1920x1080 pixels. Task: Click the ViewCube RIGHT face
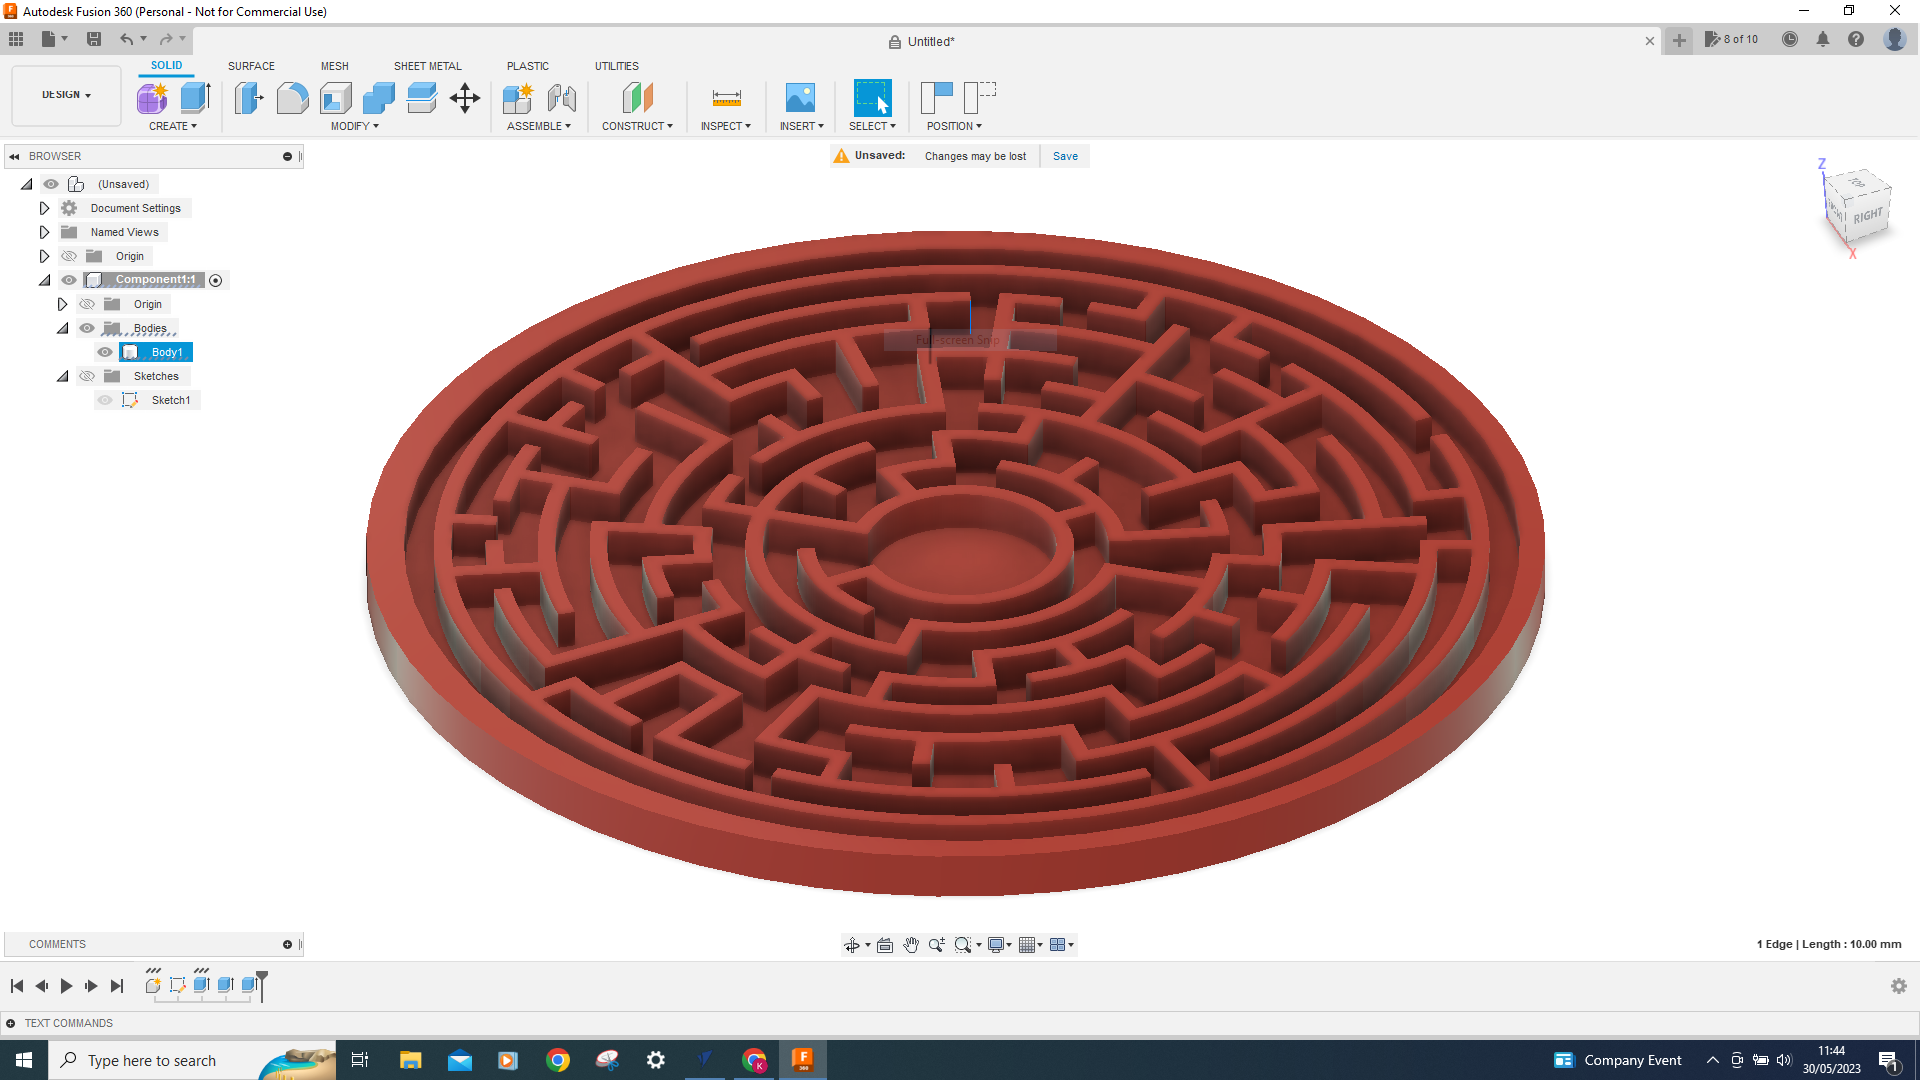coord(1866,213)
